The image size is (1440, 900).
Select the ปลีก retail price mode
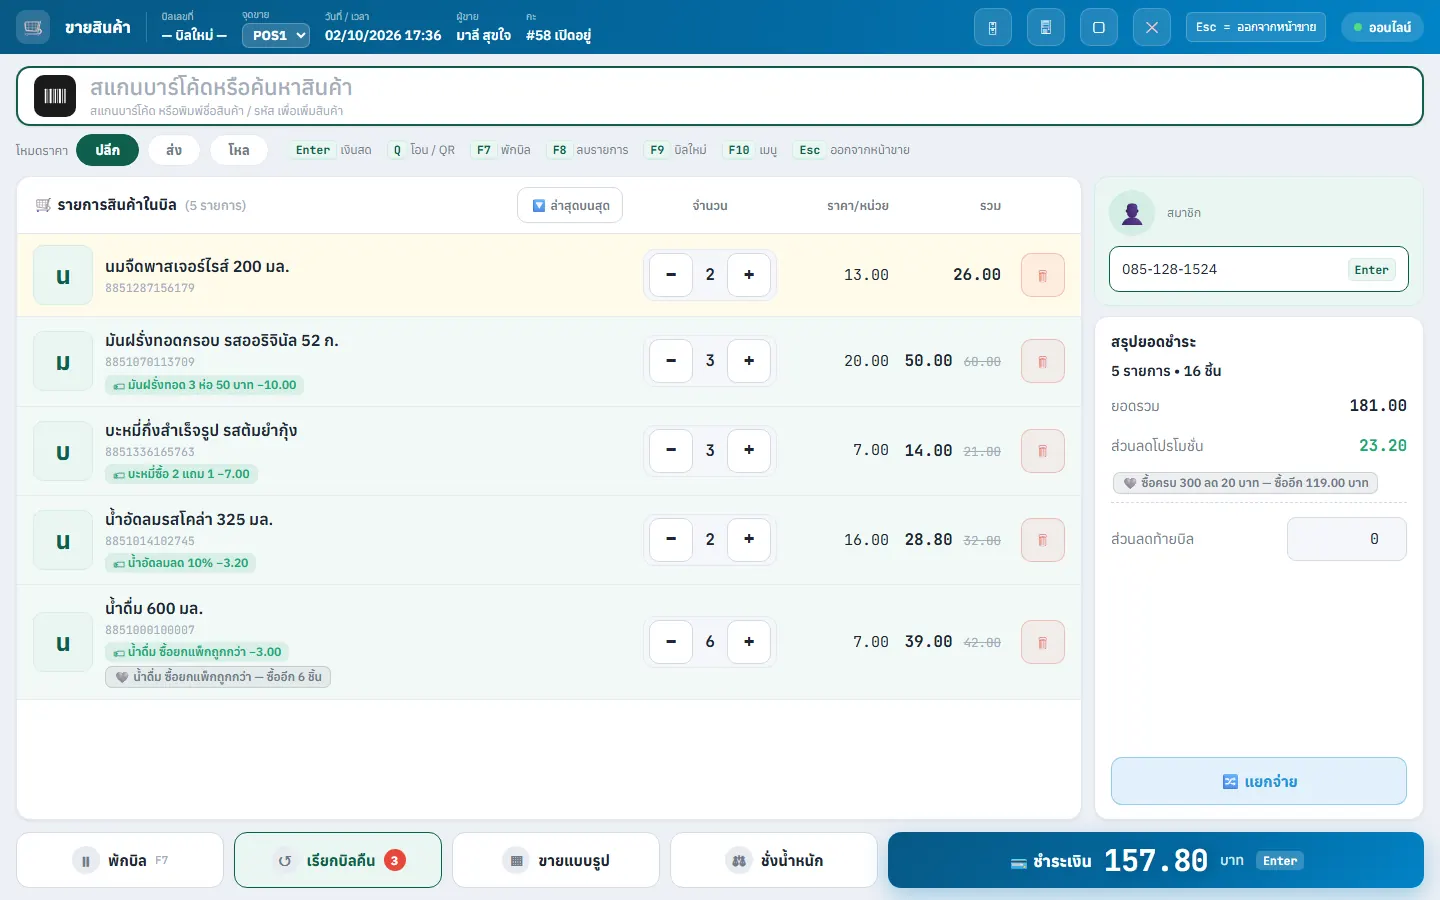pyautogui.click(x=108, y=150)
